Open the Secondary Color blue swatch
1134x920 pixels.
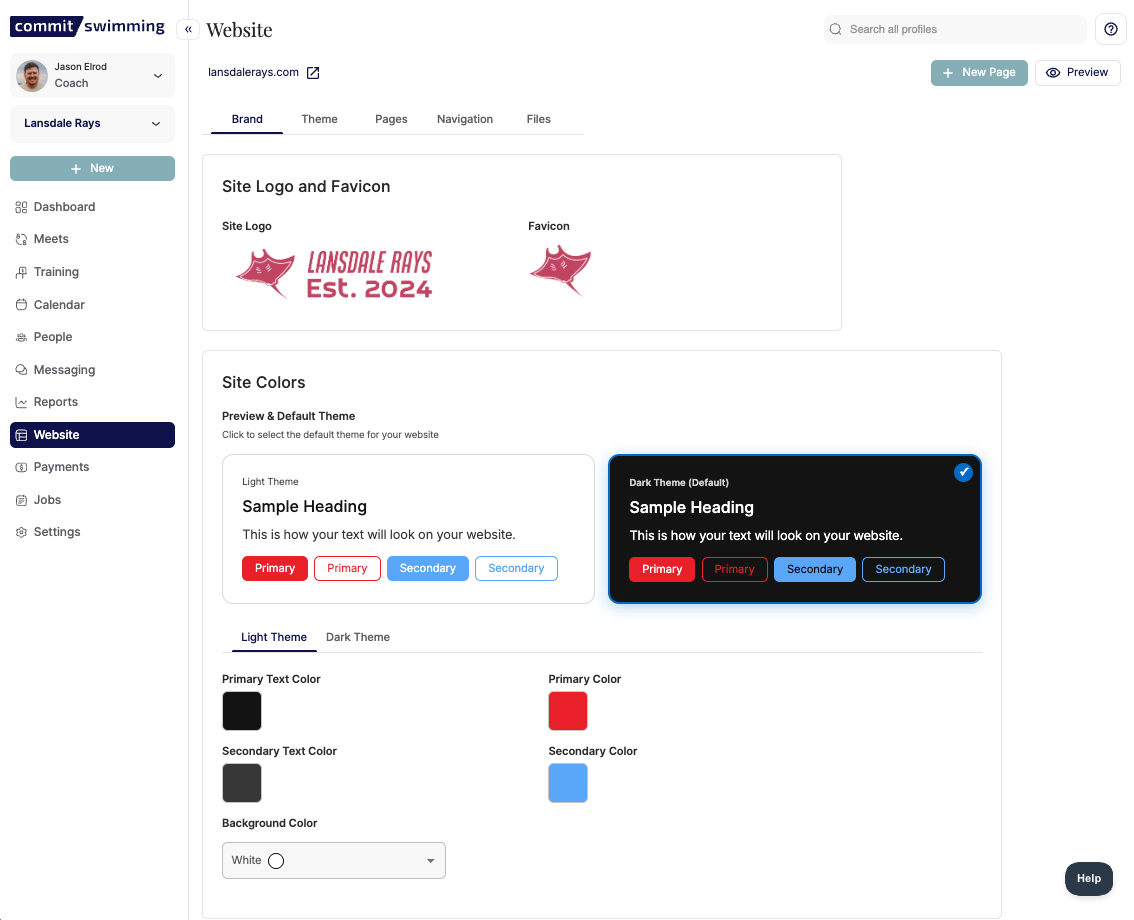click(x=568, y=783)
